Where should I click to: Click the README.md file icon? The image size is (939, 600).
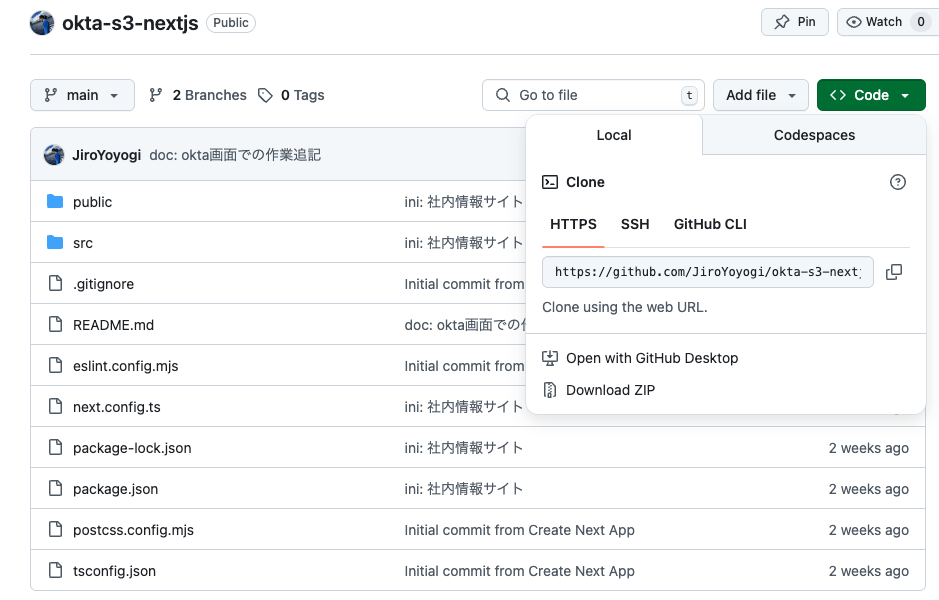pos(55,325)
